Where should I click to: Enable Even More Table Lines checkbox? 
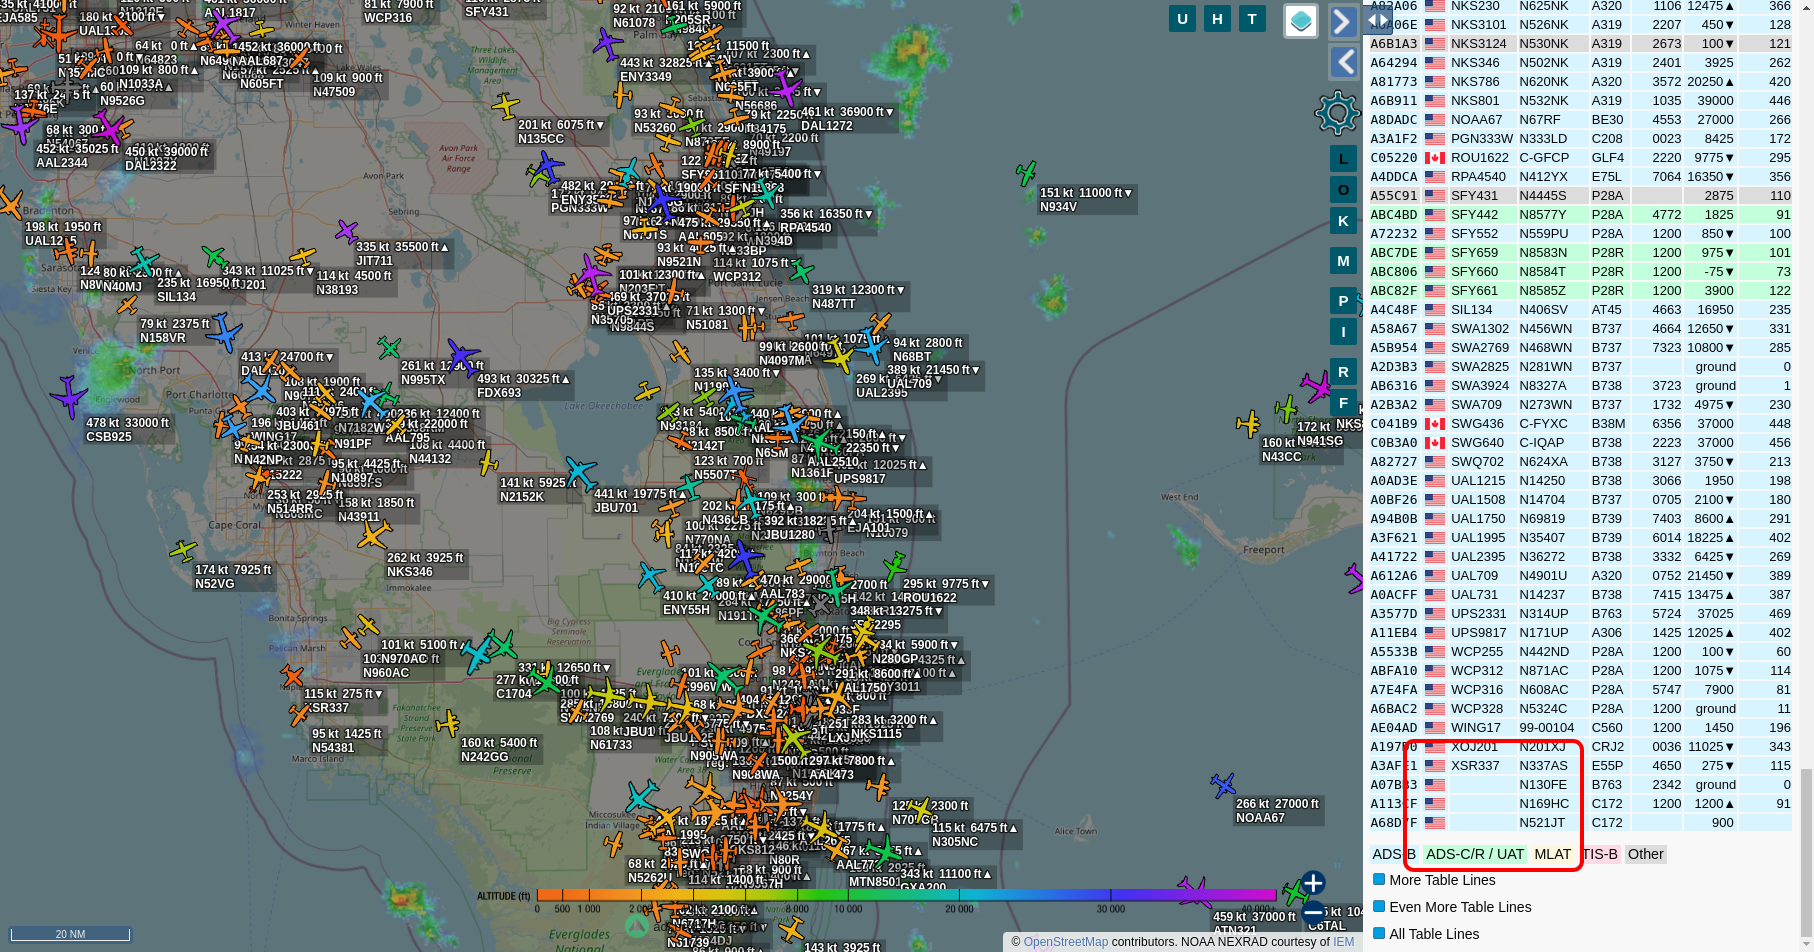[1379, 907]
